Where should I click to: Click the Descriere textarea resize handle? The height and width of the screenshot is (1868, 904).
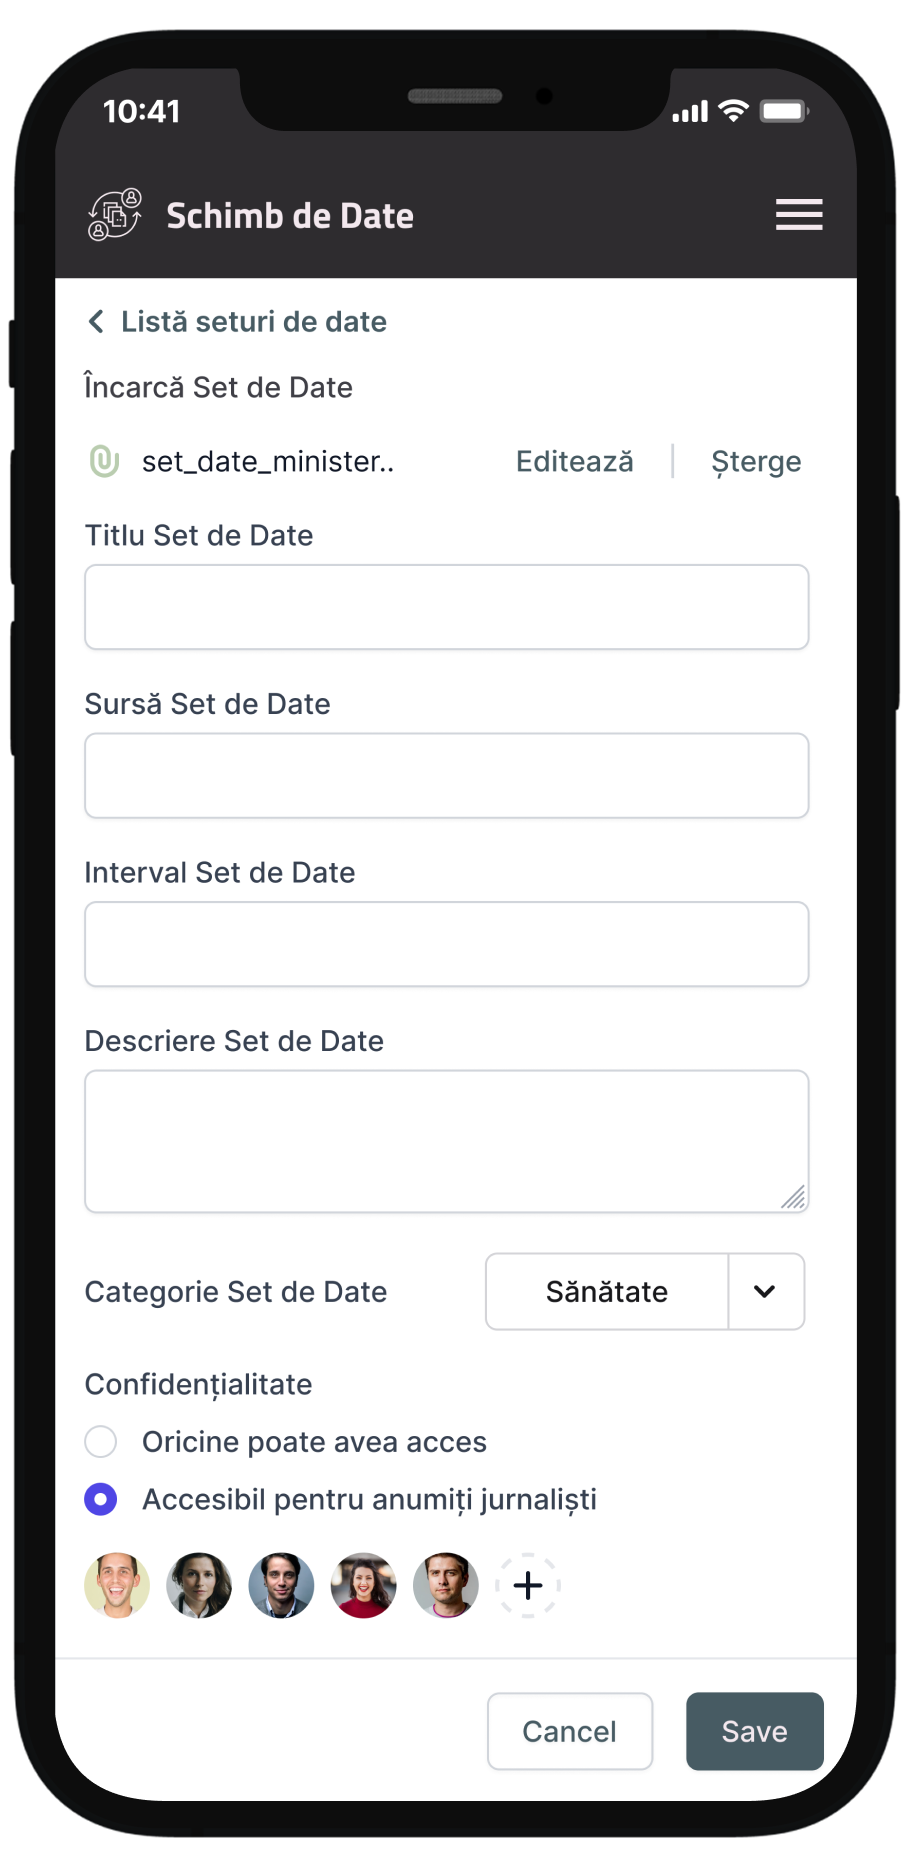tap(794, 1198)
